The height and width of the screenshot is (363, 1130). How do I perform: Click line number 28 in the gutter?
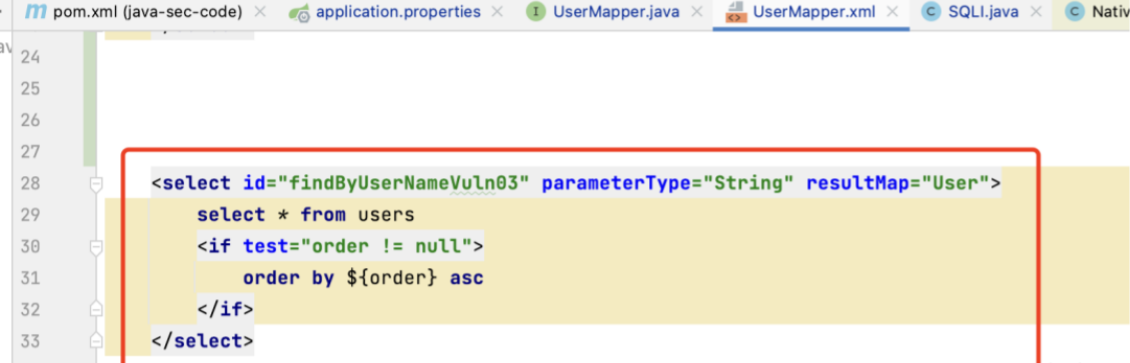(30, 184)
